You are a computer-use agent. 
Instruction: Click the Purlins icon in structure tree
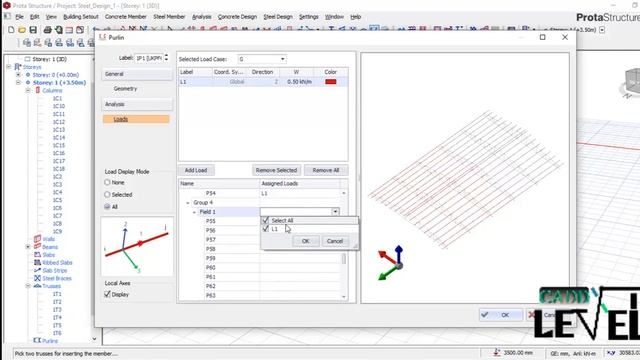tap(38, 340)
